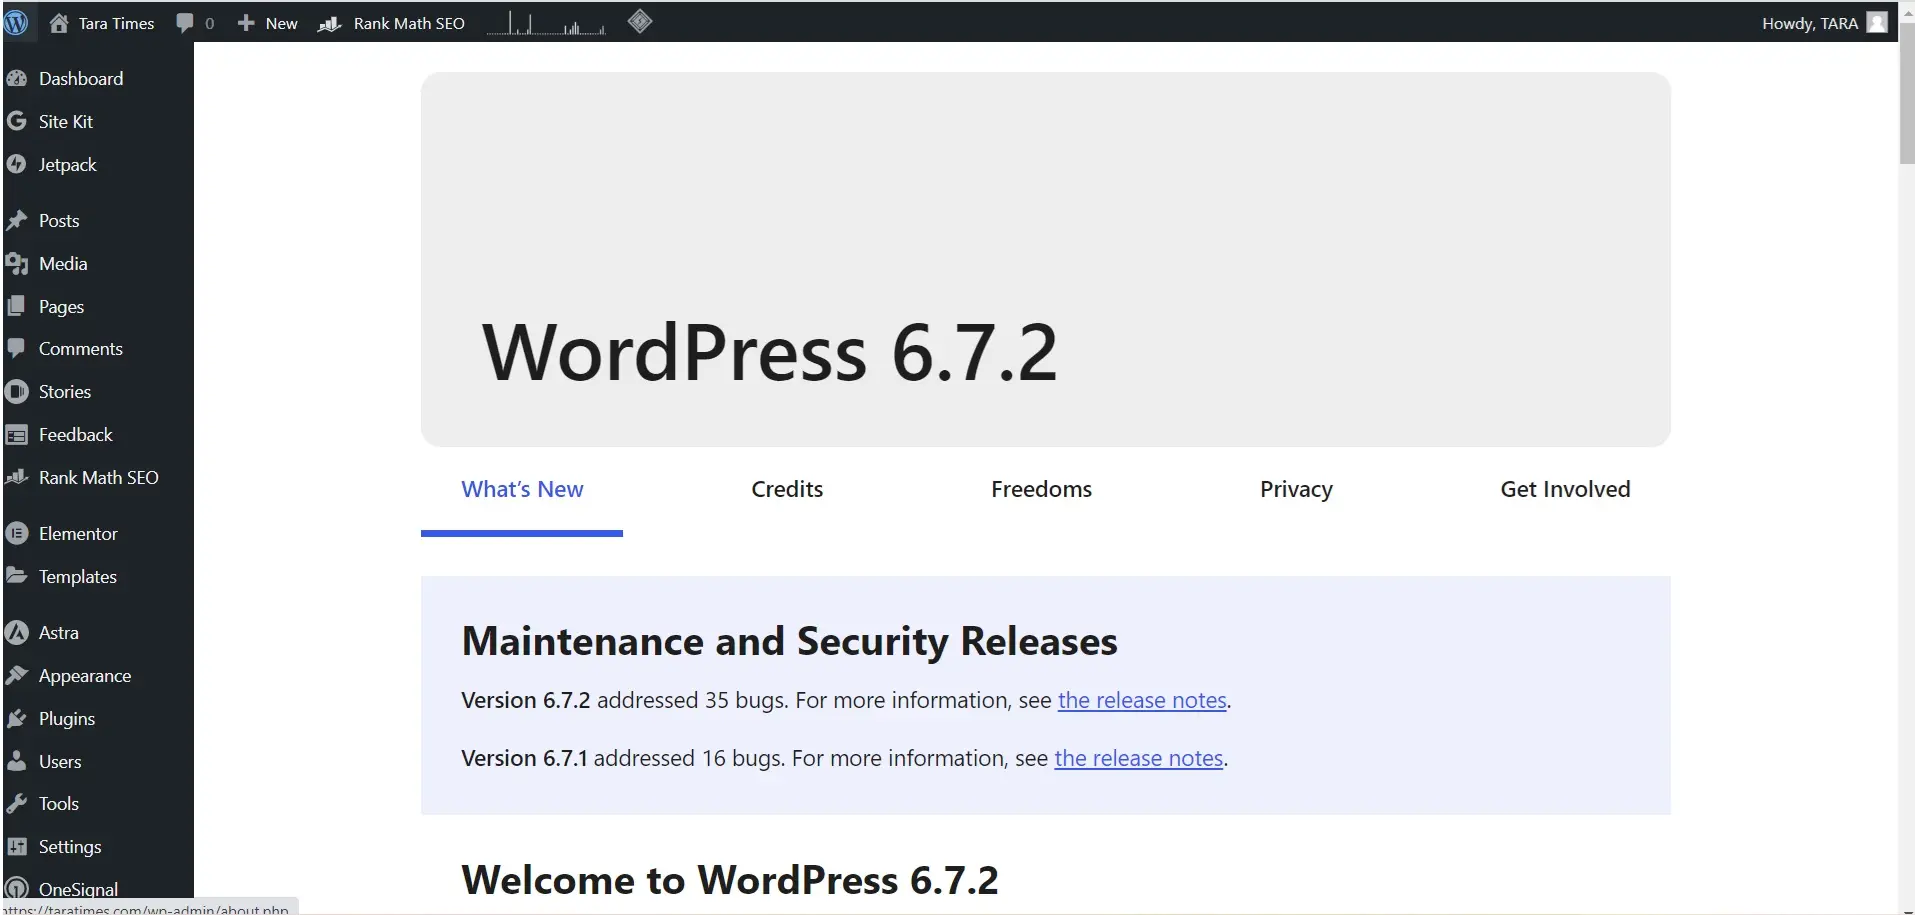Open release notes link for Version 6.7.1
The height and width of the screenshot is (915, 1915).
click(1139, 758)
